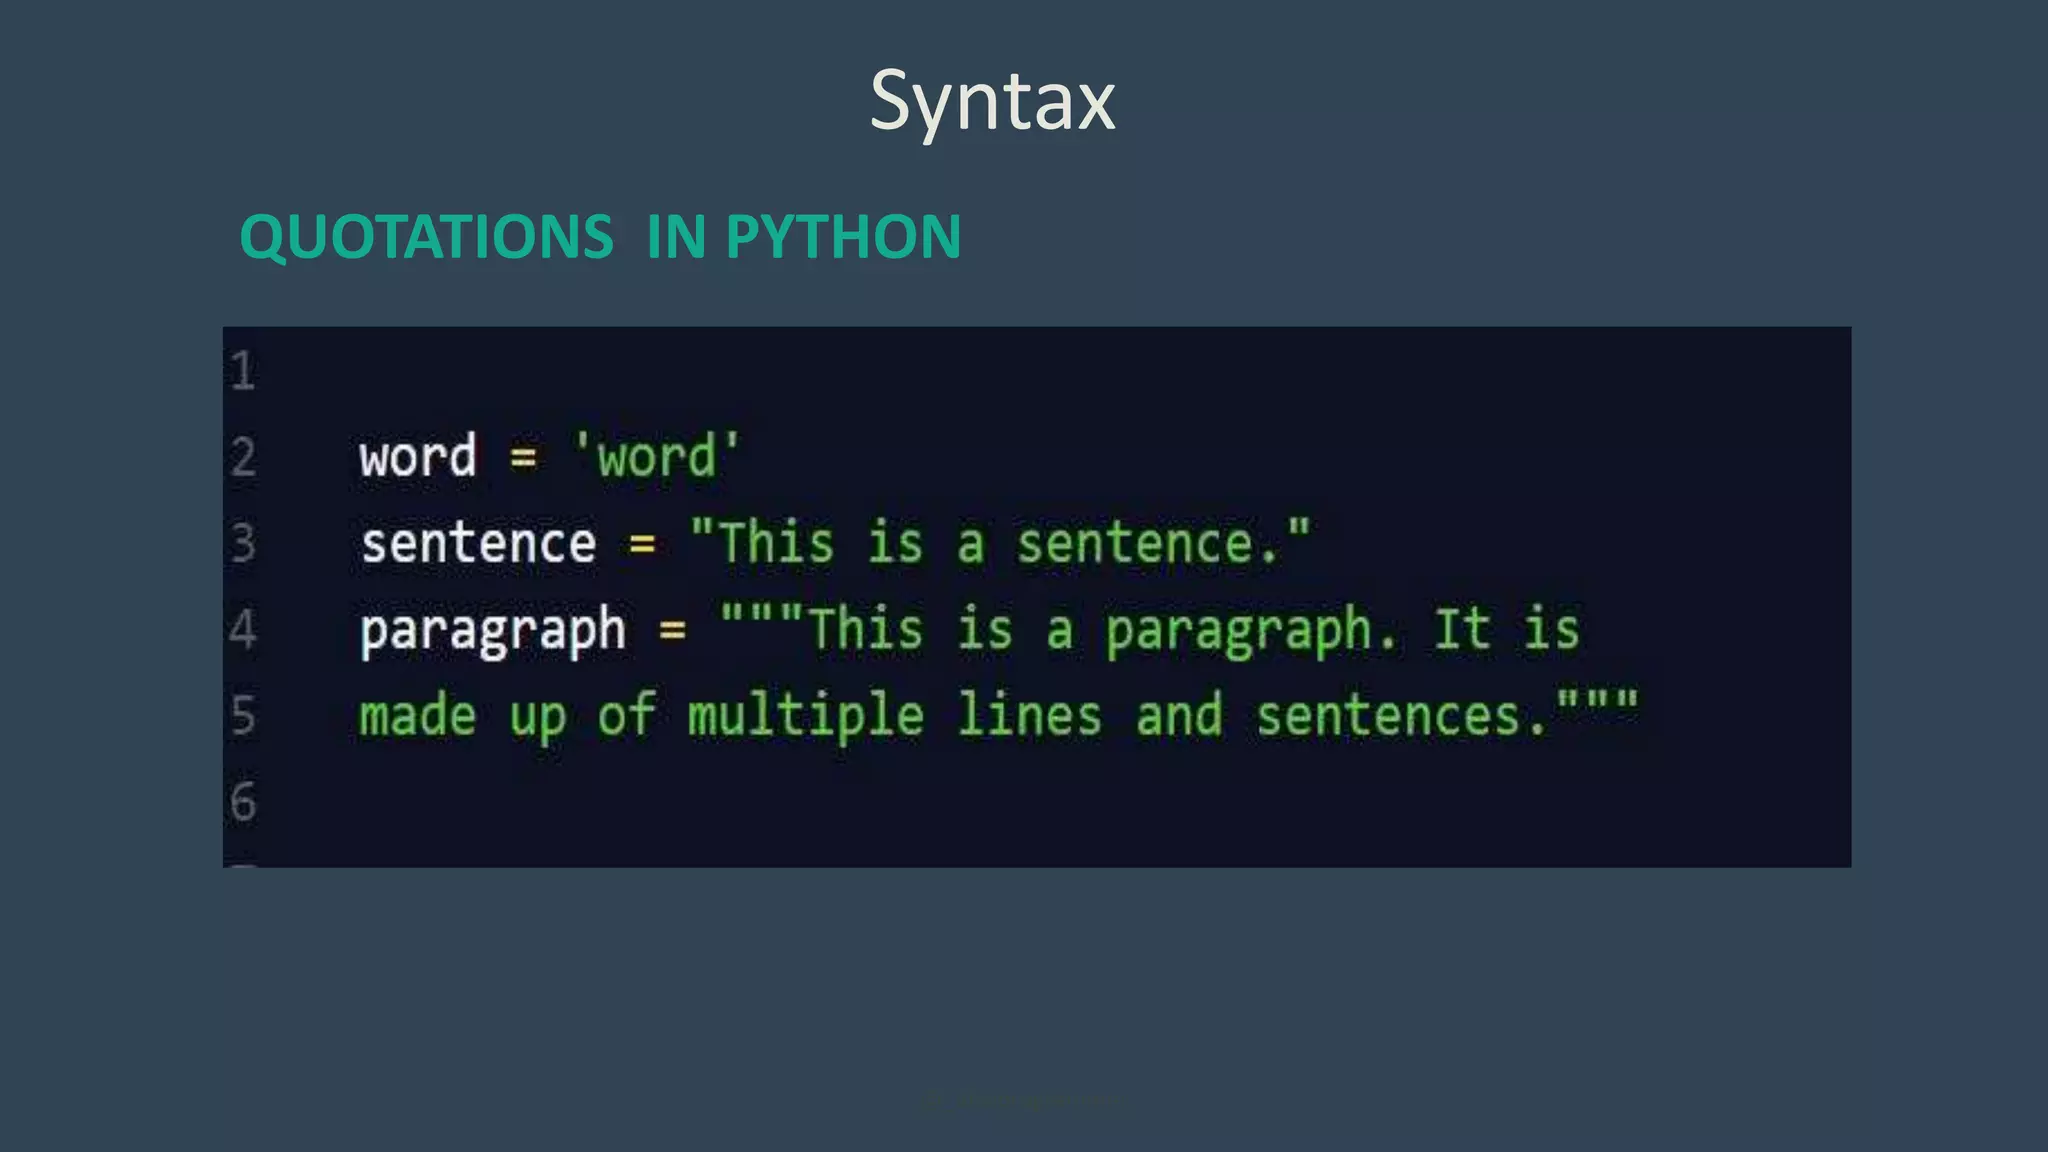Screen dimensions: 2048x1152
Task: Click the text 'made up of multiple lines and sentences.'
Action: coord(953,717)
